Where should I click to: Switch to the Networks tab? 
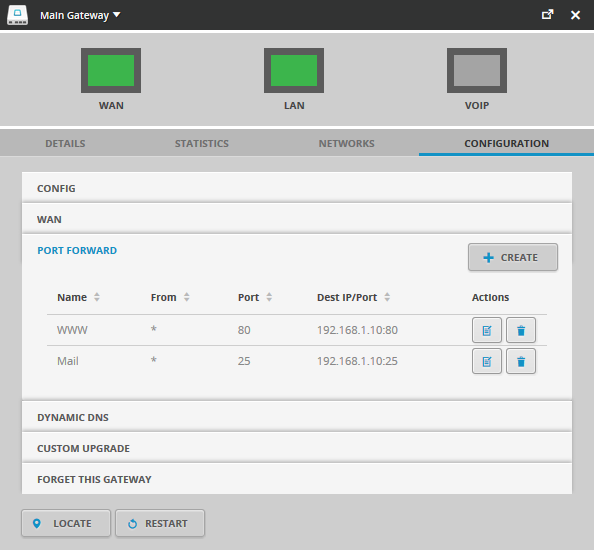346,143
